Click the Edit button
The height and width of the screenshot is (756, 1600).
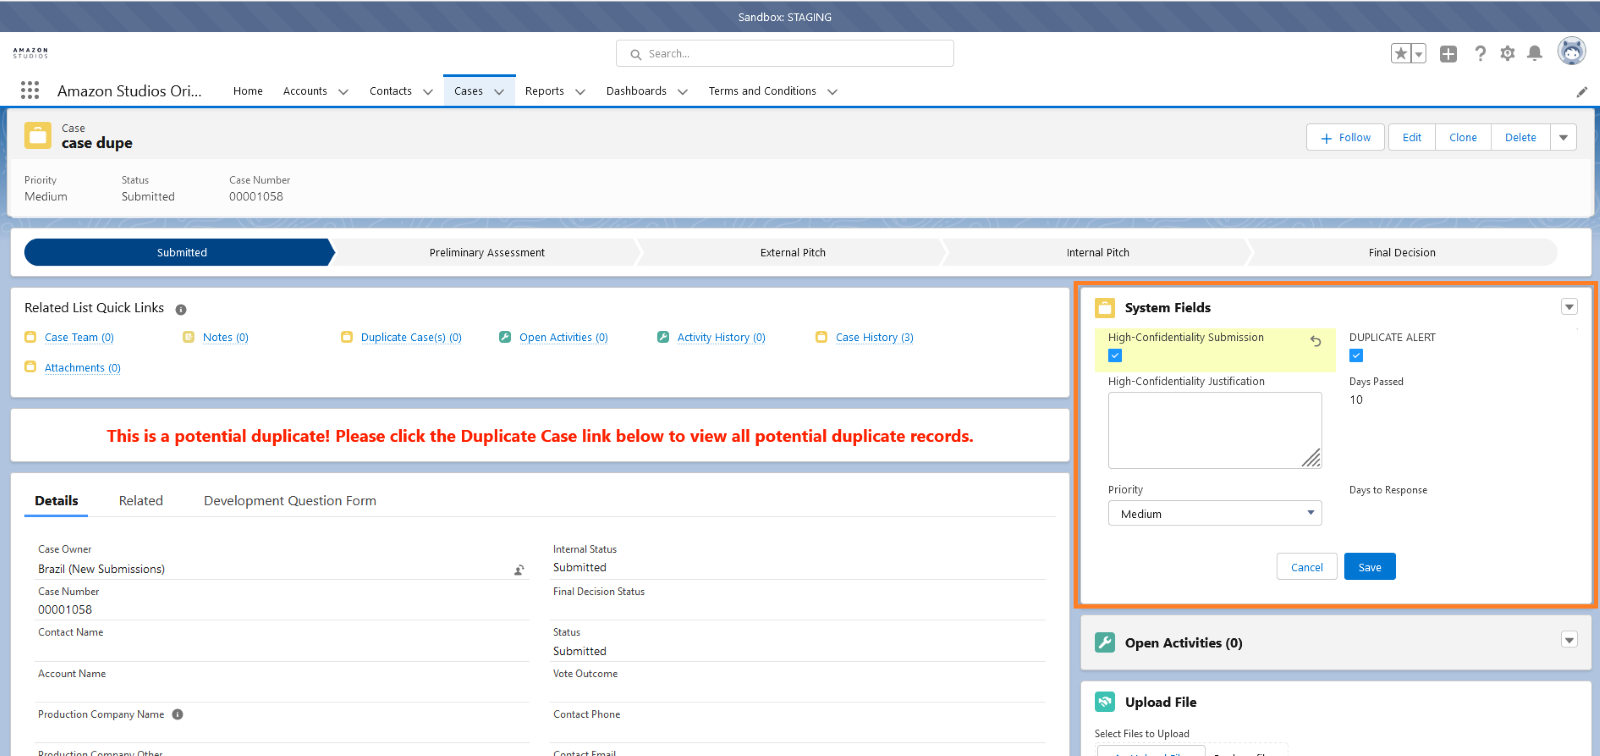click(1412, 137)
